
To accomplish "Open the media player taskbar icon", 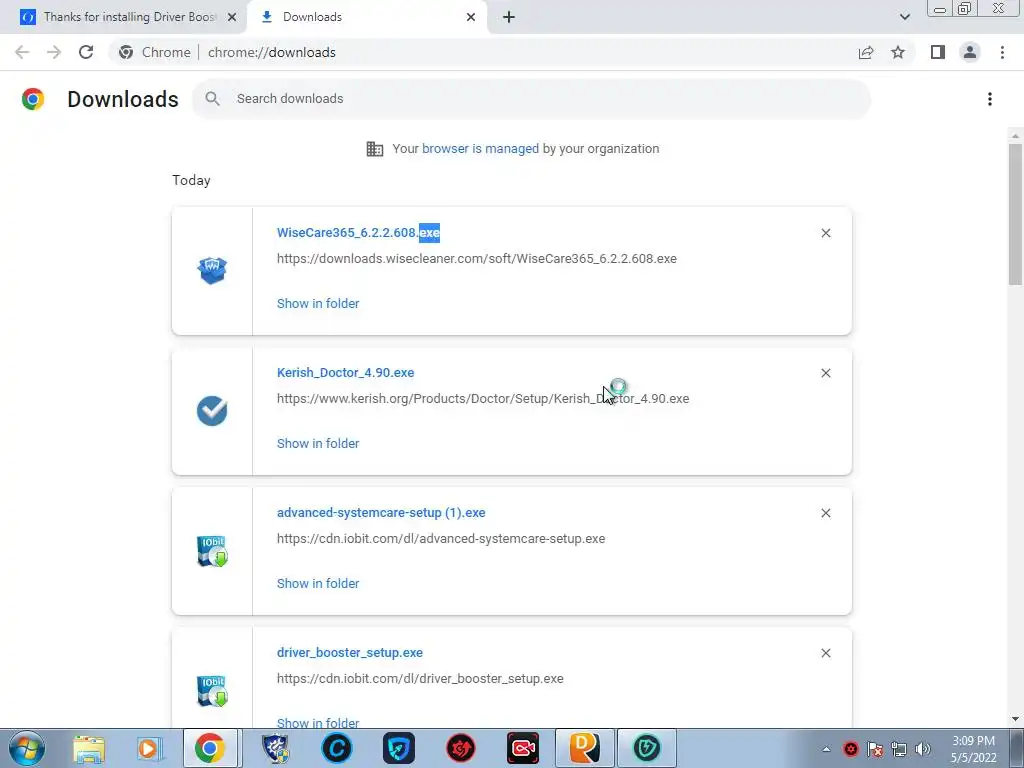I will point(150,748).
